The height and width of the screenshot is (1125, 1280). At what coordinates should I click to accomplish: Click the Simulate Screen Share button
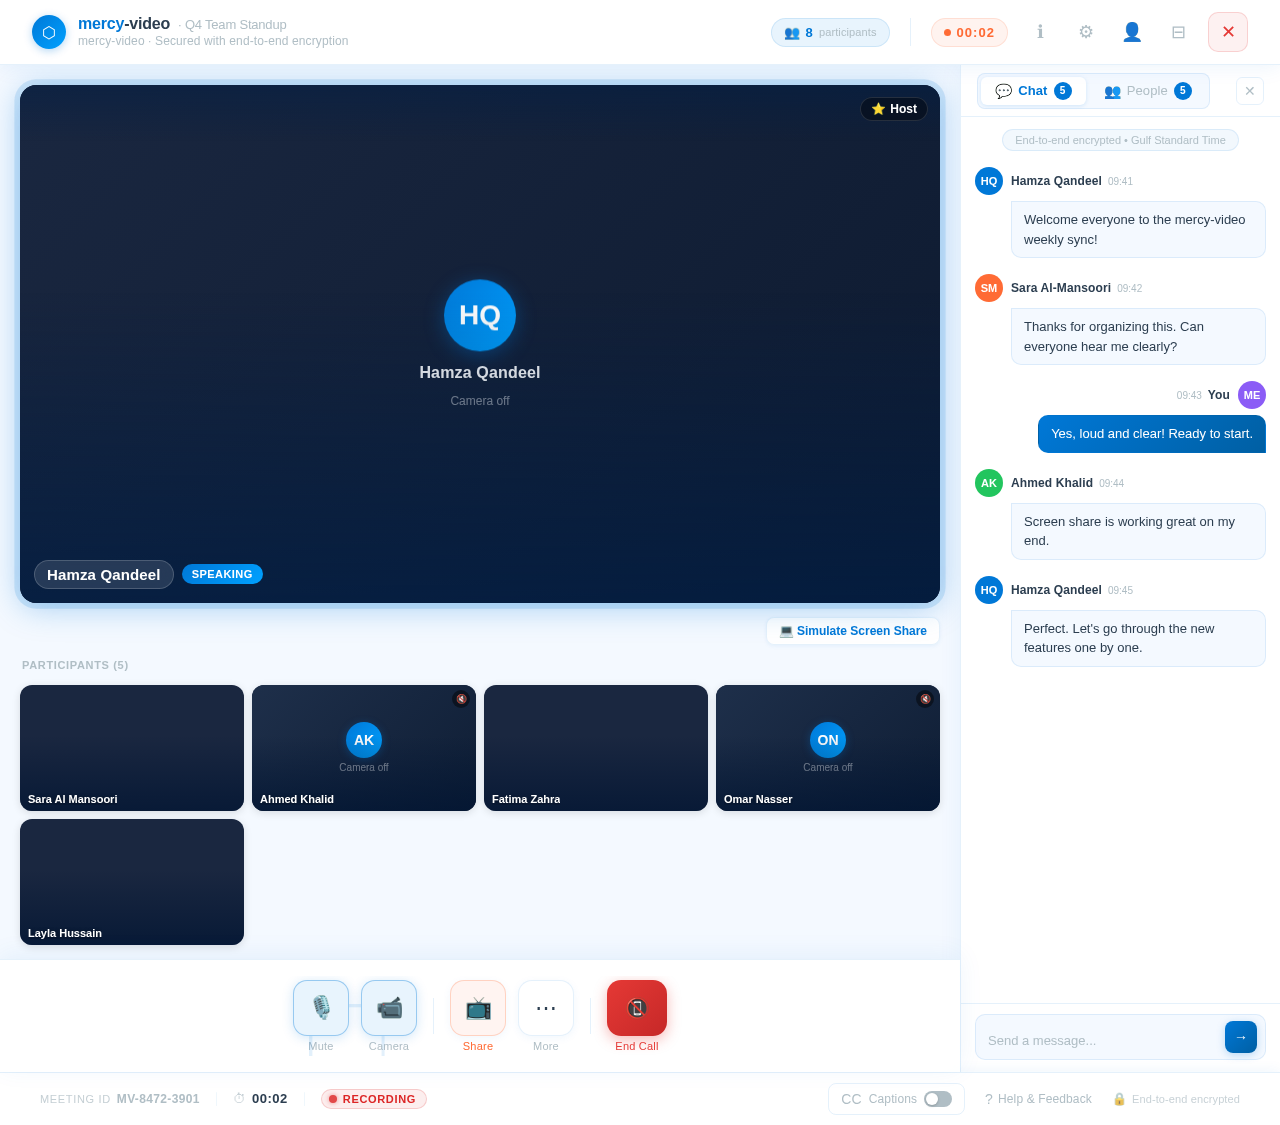852,631
